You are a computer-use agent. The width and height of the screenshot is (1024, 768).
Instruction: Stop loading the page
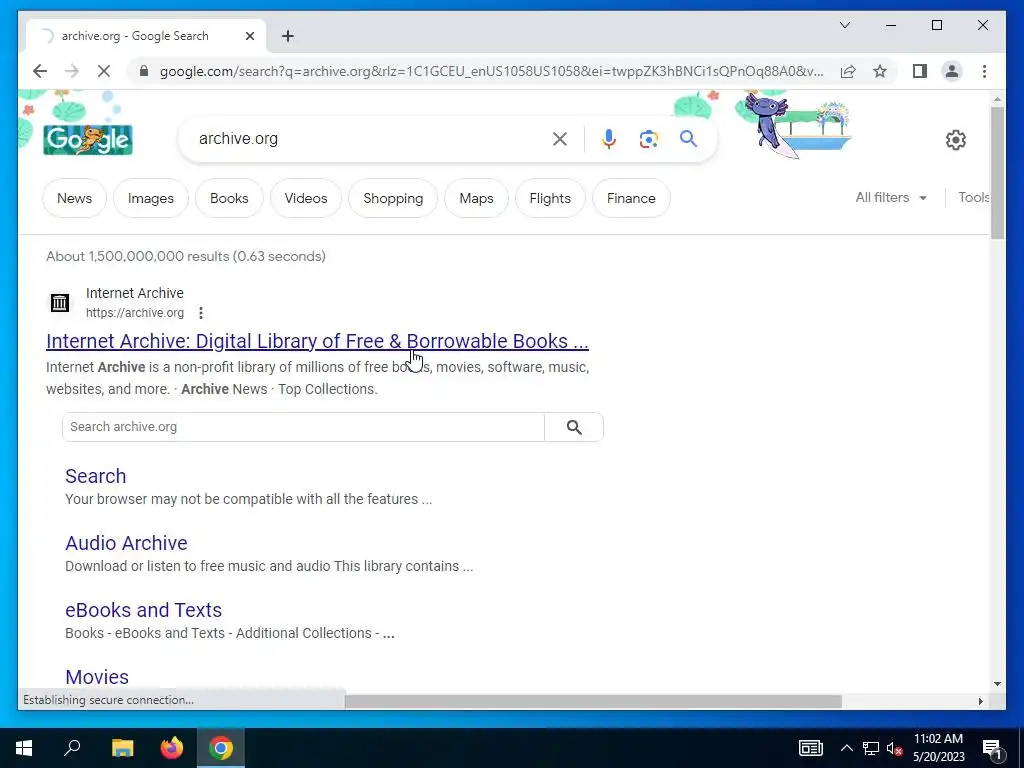(x=104, y=71)
